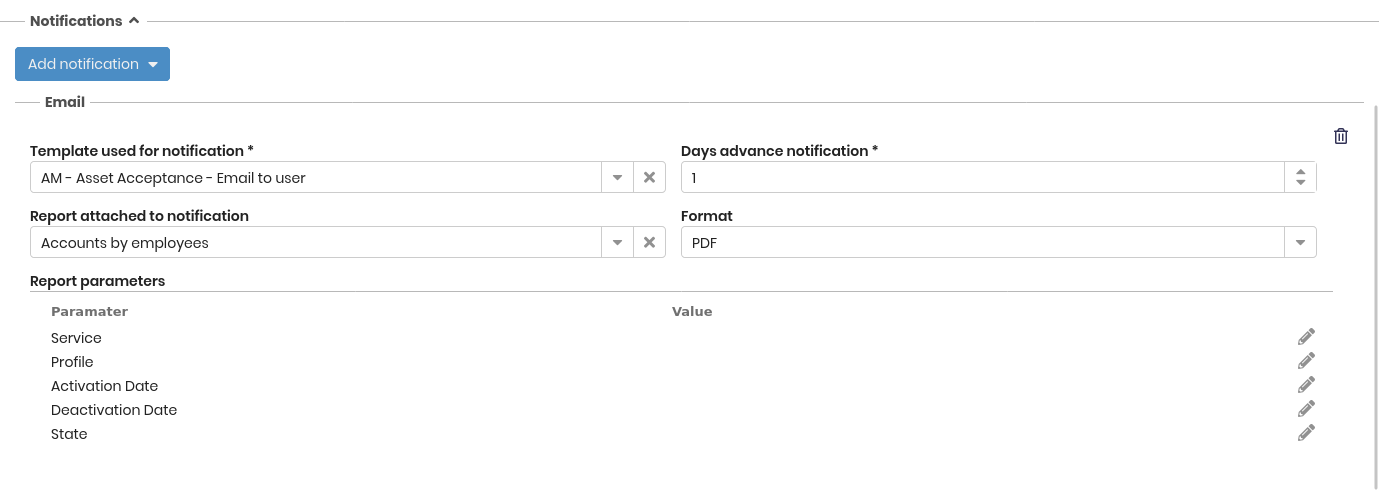Edit the Deactivation Date parameter
This screenshot has width=1379, height=496.
(1306, 409)
